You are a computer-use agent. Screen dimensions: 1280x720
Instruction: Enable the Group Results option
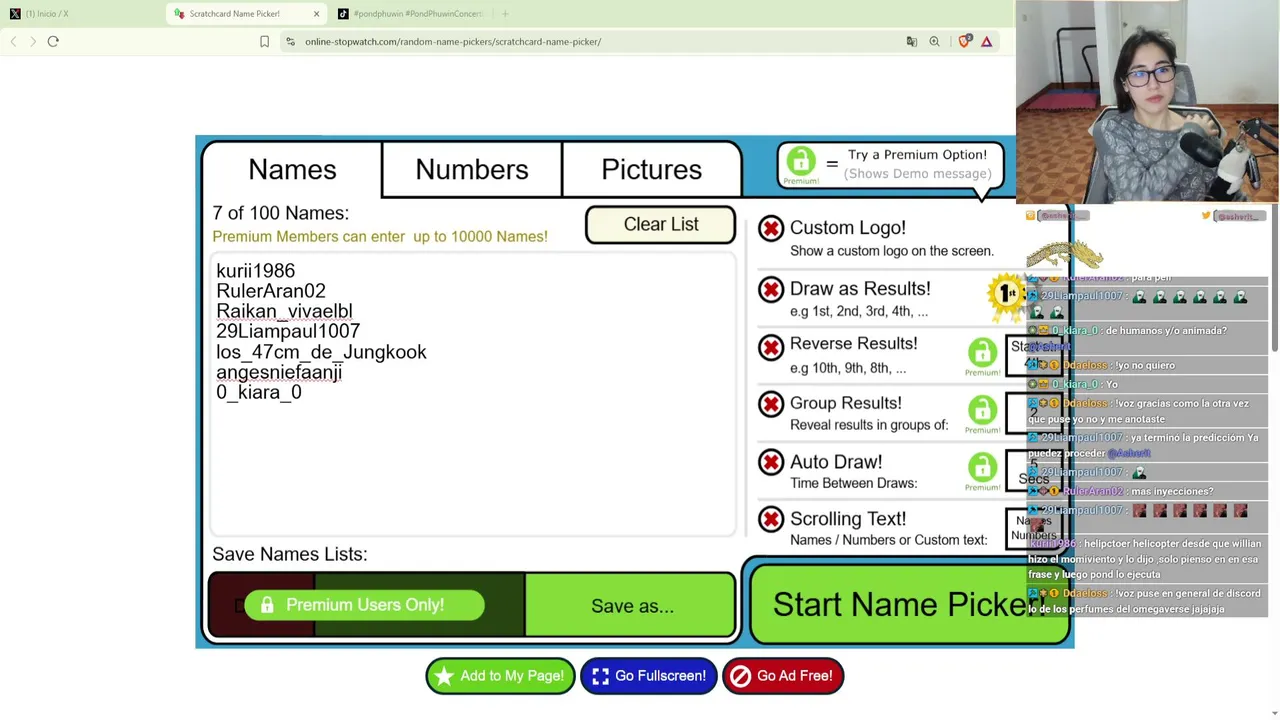(x=771, y=404)
